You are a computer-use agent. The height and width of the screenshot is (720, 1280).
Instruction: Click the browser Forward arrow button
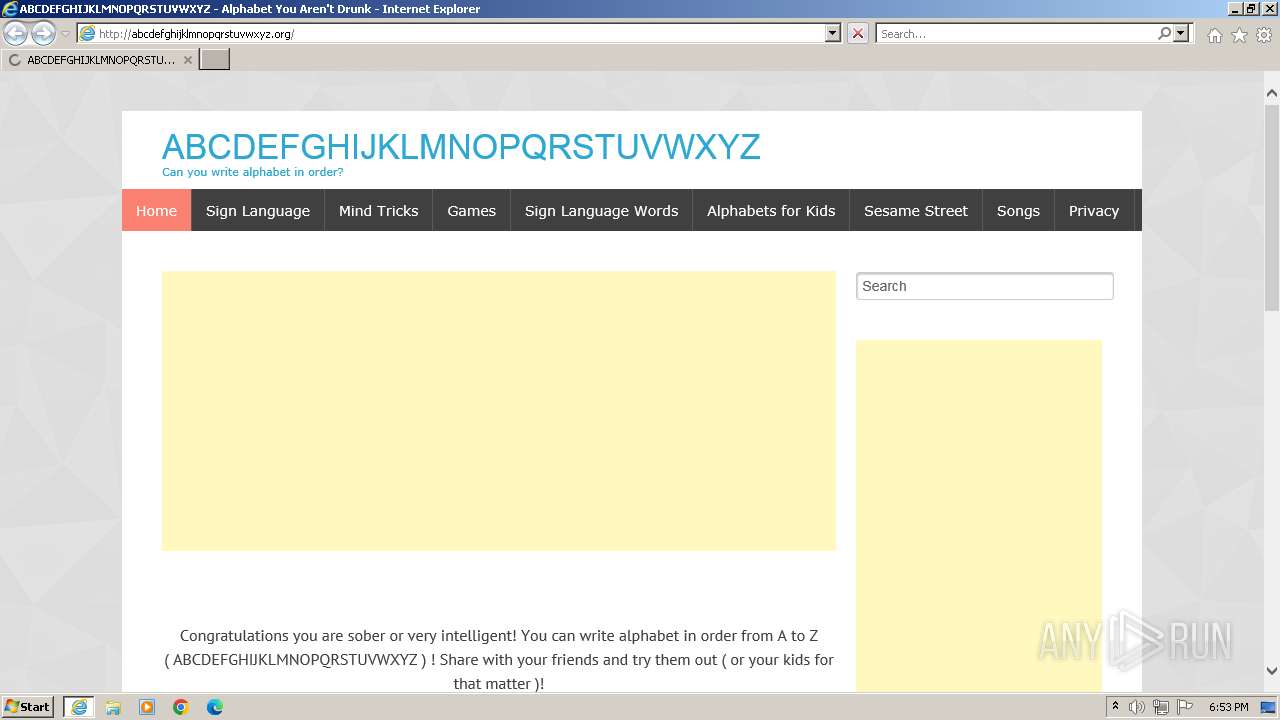tap(43, 33)
